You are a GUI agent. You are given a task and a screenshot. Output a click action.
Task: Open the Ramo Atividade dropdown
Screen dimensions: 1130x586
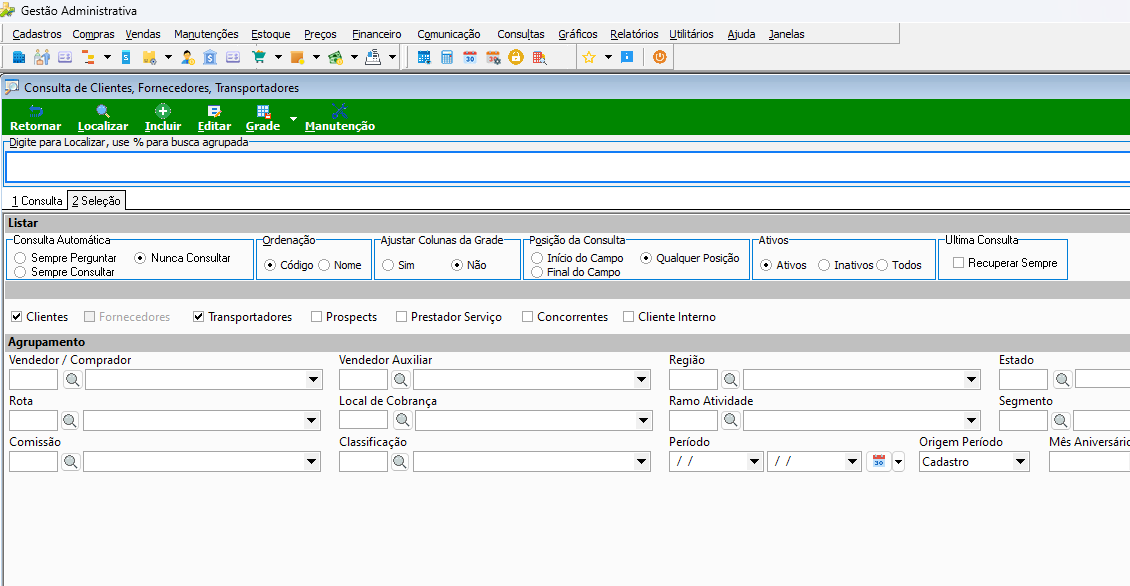[971, 420]
